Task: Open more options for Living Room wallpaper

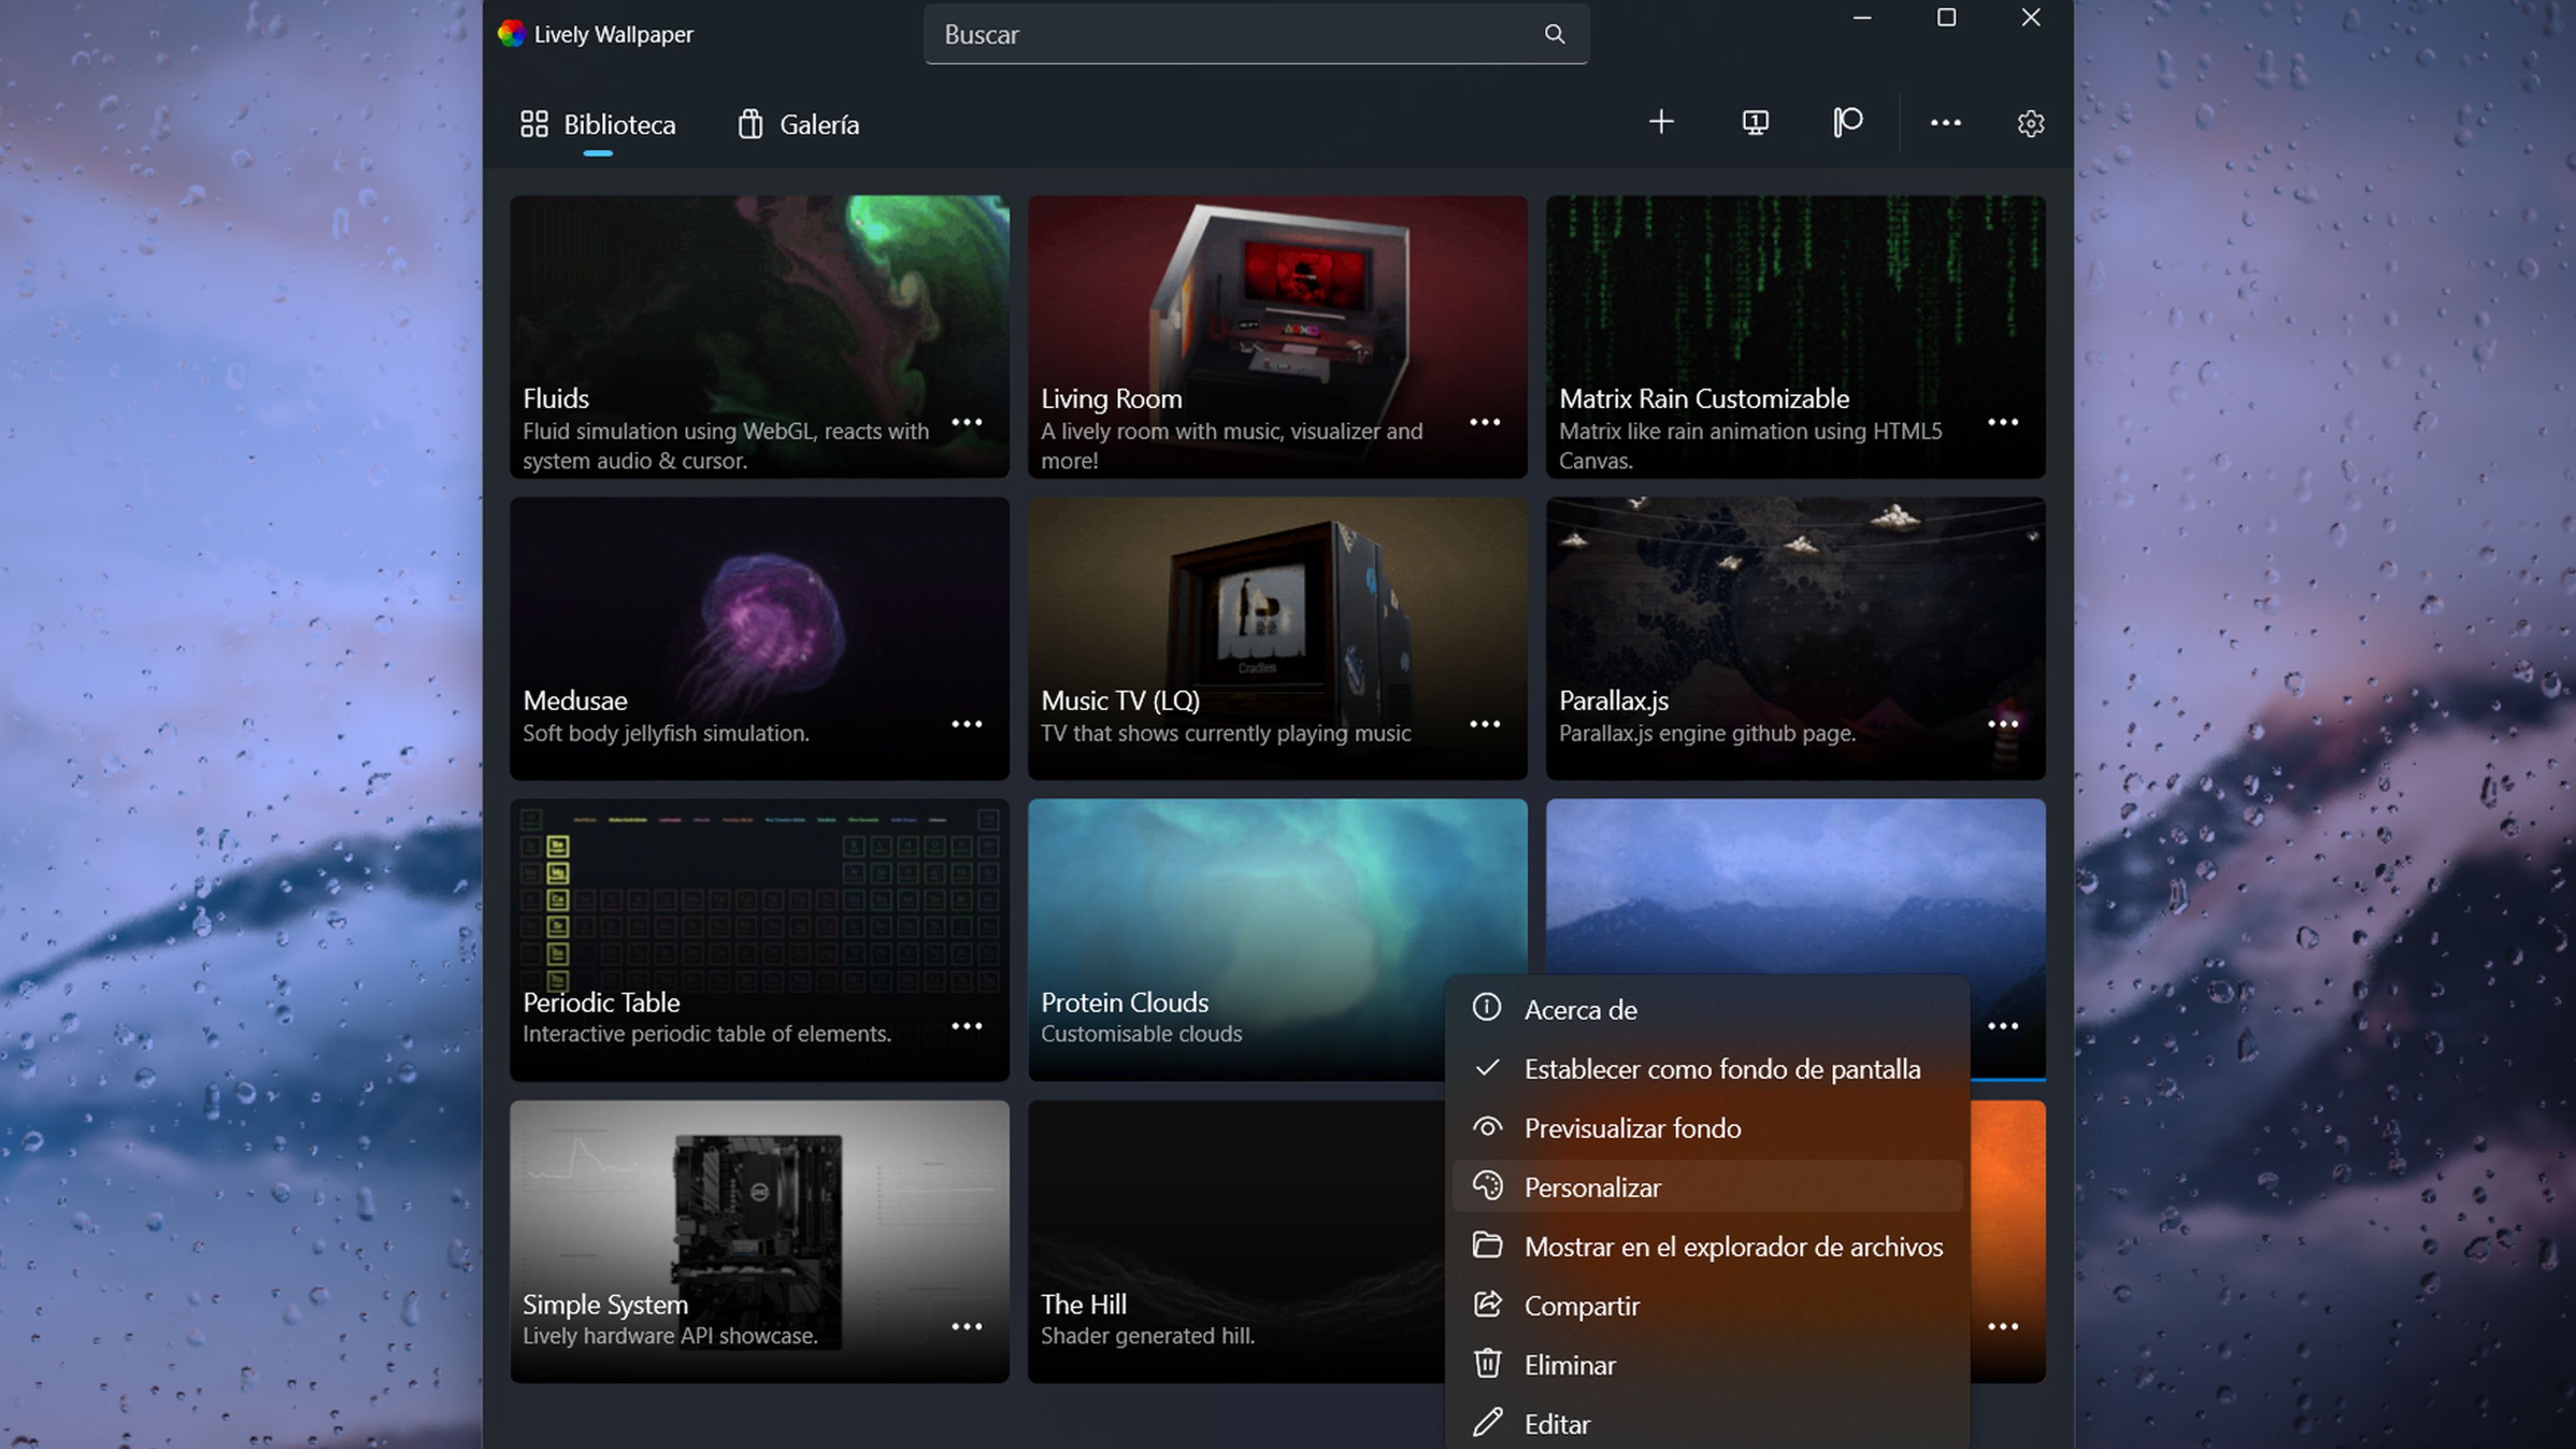Action: coord(1484,422)
